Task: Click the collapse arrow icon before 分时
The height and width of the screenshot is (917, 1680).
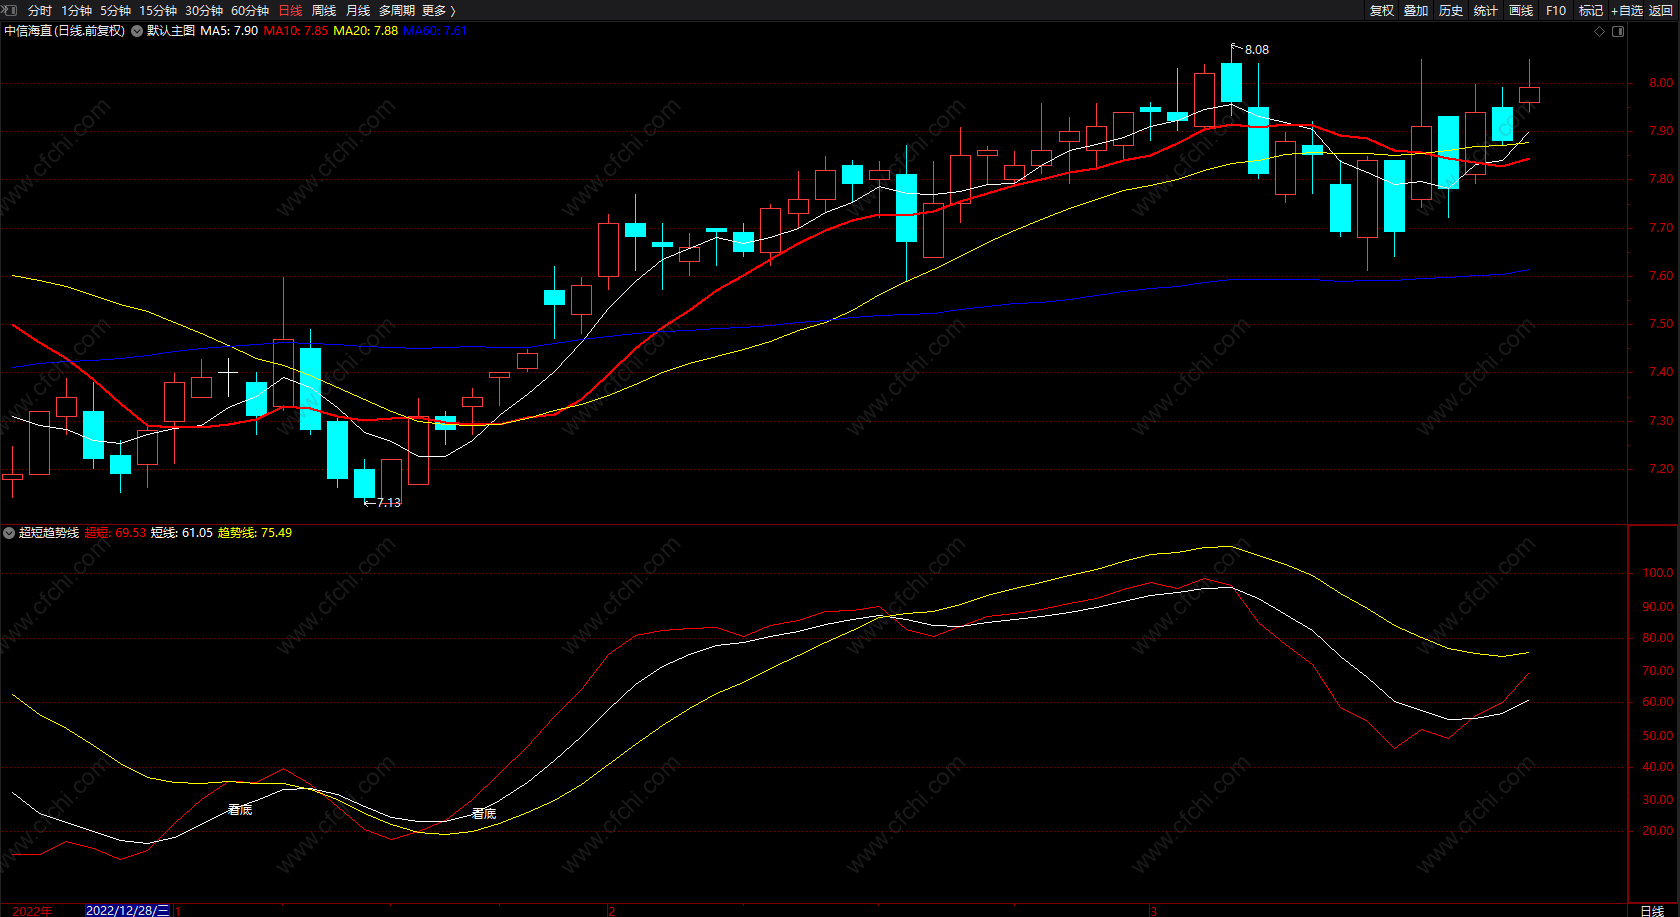Action: [10, 10]
